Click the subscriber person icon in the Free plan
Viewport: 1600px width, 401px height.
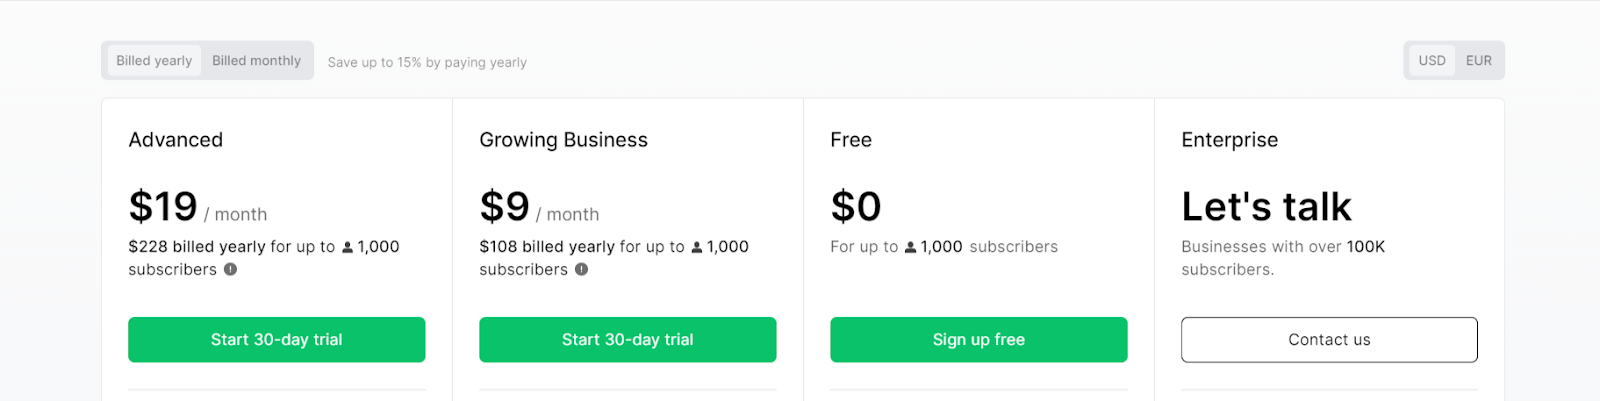pyautogui.click(x=910, y=247)
